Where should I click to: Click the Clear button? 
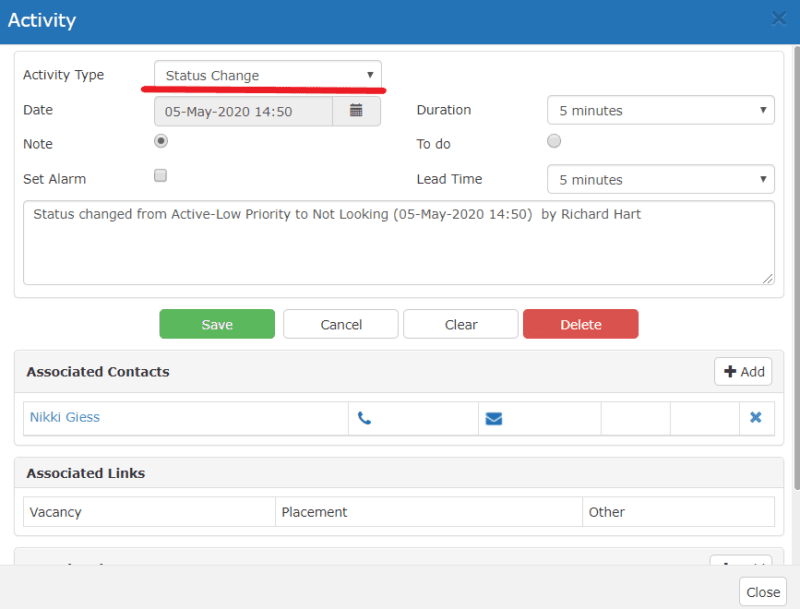tap(461, 324)
